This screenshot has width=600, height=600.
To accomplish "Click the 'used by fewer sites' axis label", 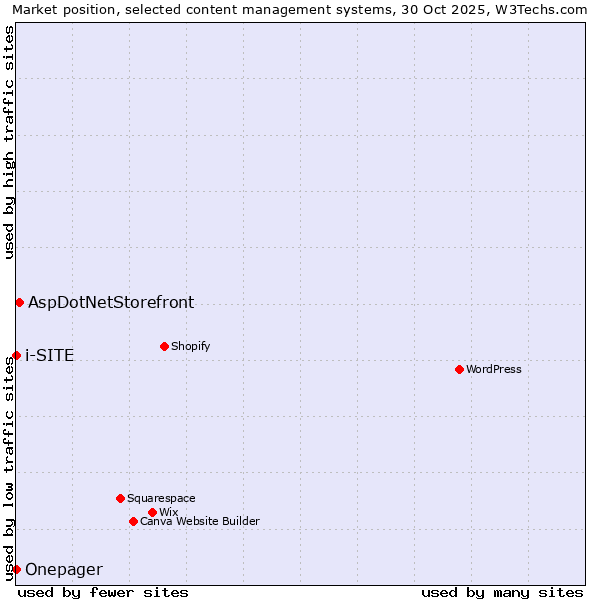I will 103,592.
